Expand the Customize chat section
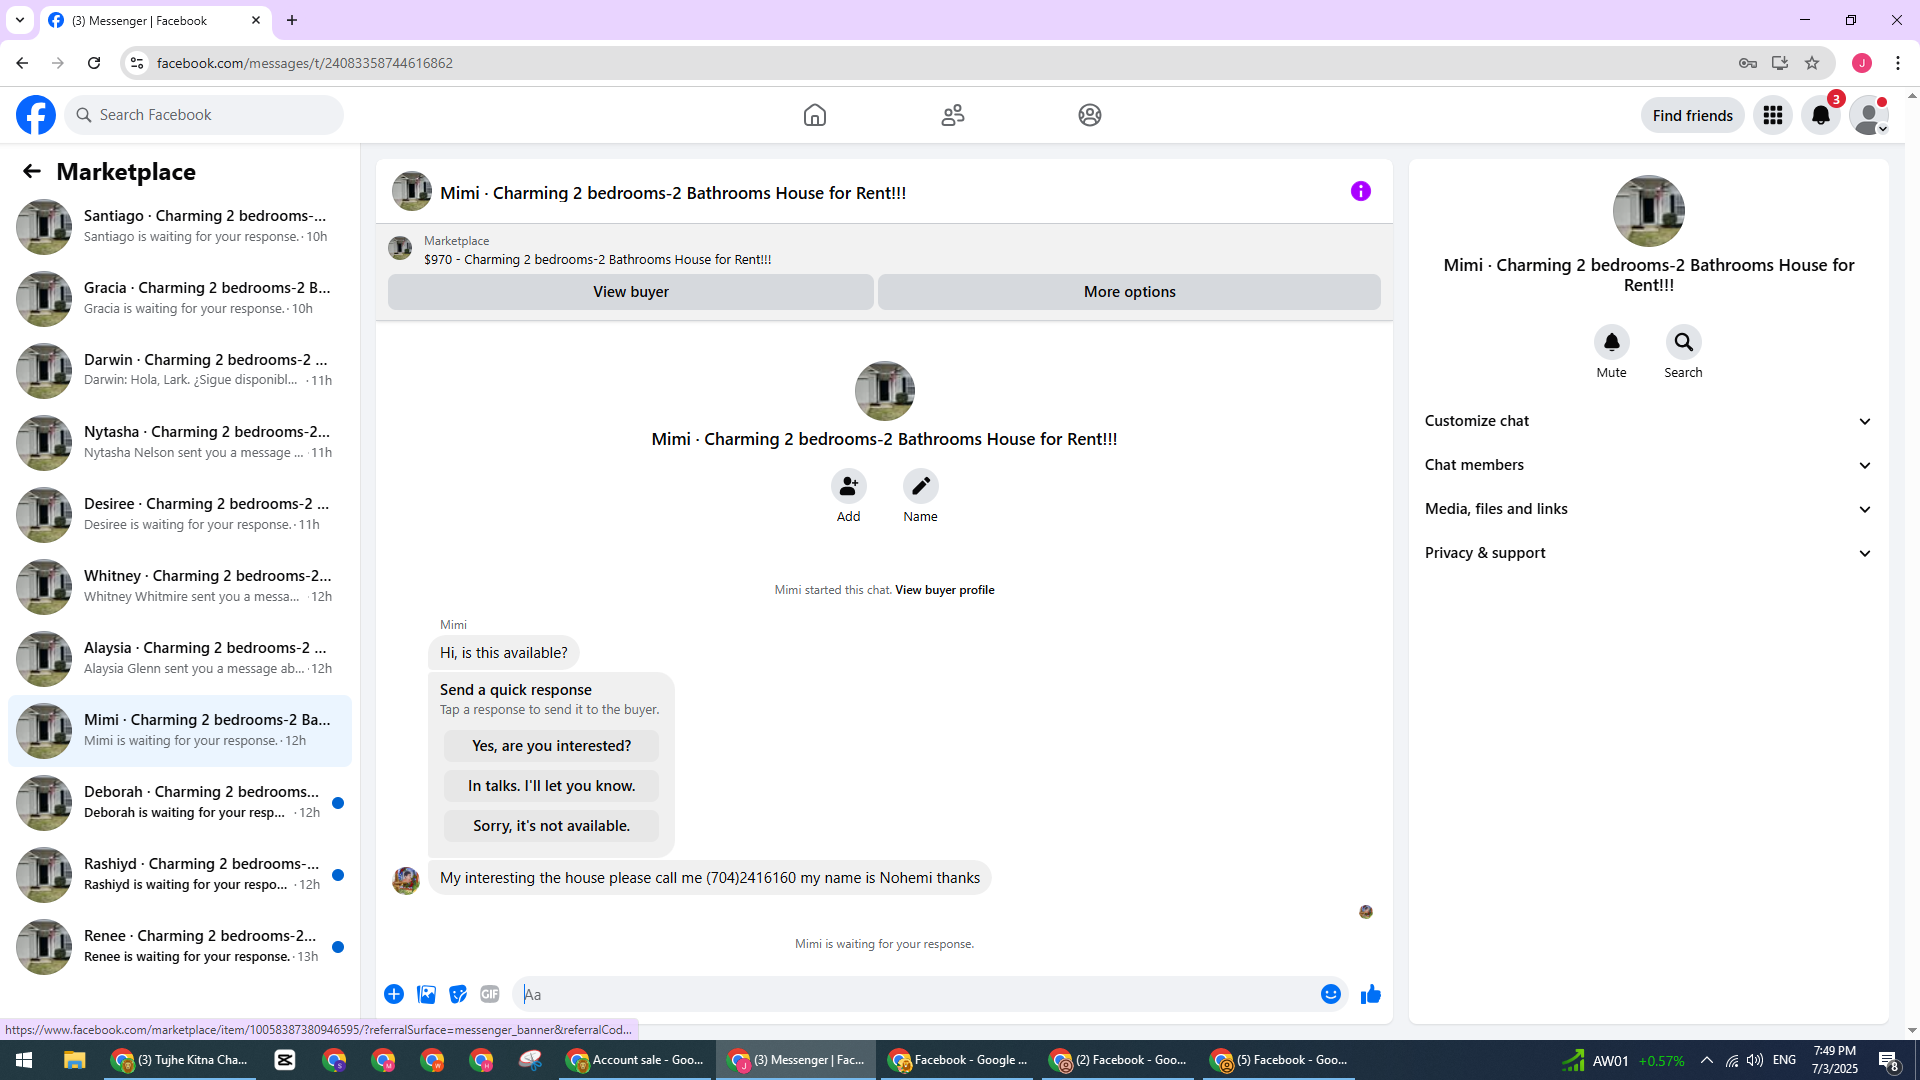The height and width of the screenshot is (1080, 1920). 1648,421
